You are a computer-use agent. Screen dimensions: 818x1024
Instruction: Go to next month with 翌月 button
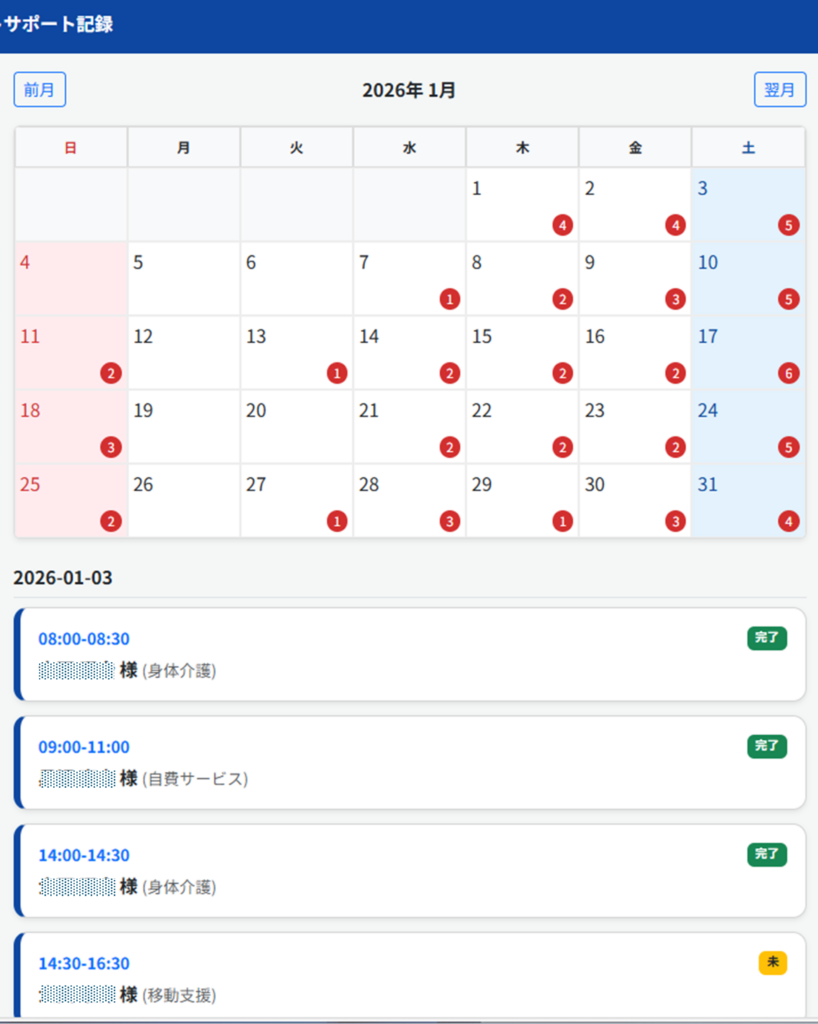point(779,90)
